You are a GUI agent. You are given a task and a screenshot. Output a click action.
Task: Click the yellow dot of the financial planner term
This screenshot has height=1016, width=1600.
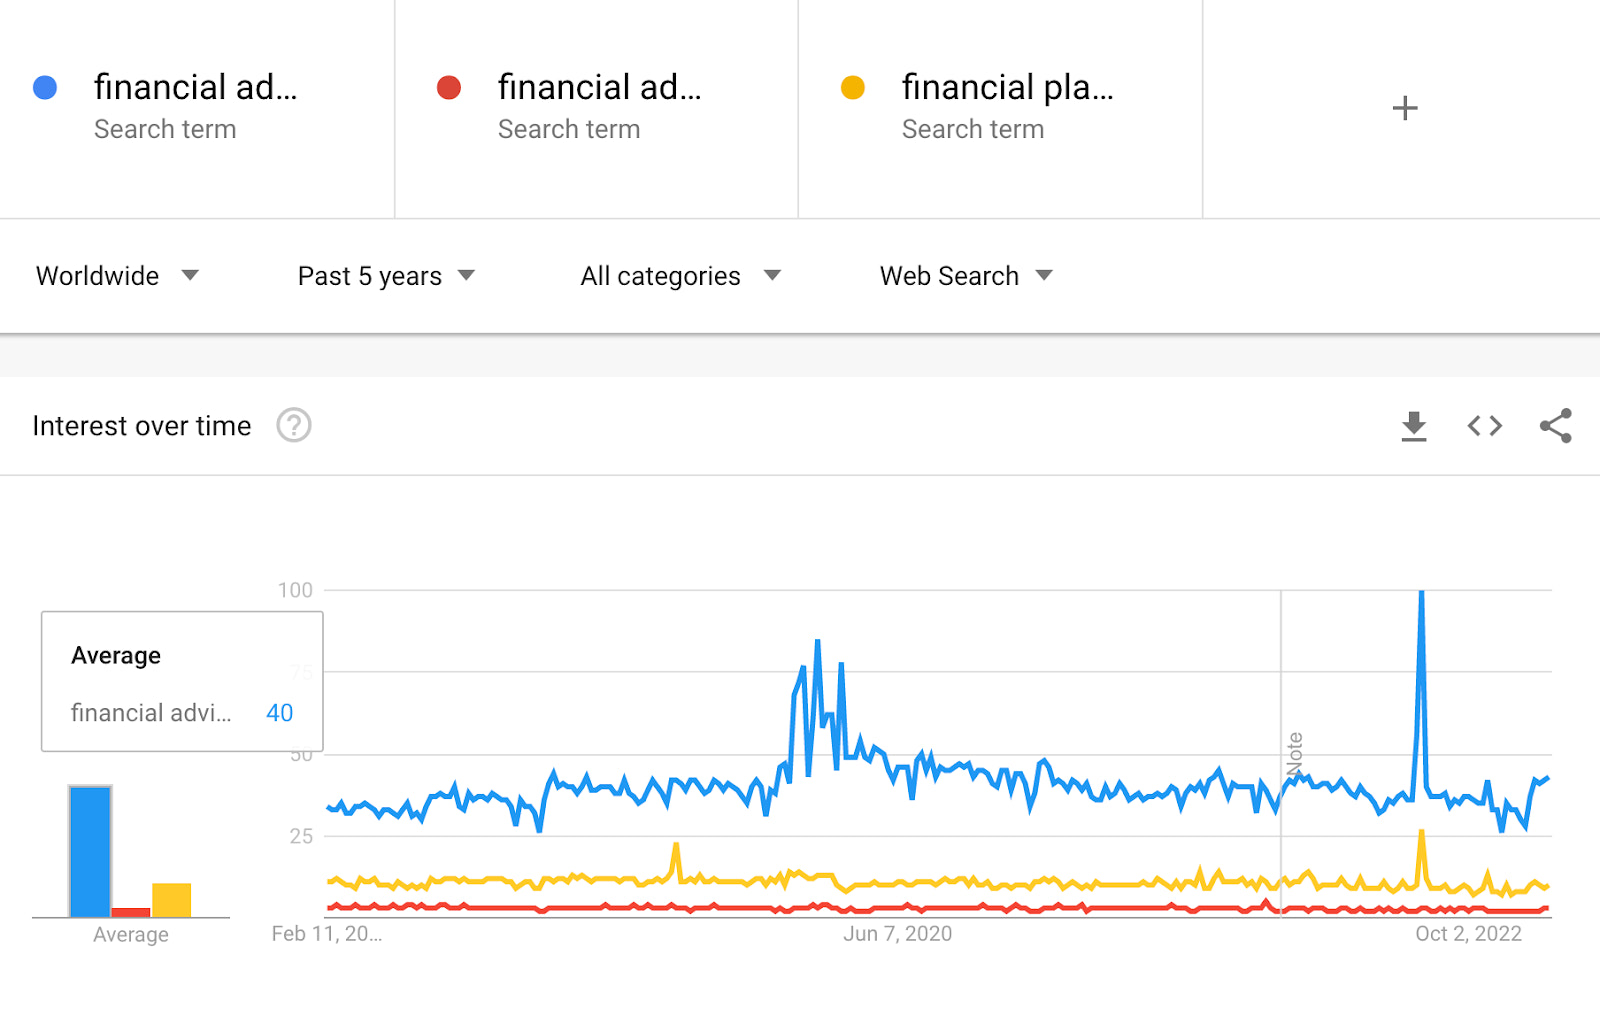click(x=853, y=88)
